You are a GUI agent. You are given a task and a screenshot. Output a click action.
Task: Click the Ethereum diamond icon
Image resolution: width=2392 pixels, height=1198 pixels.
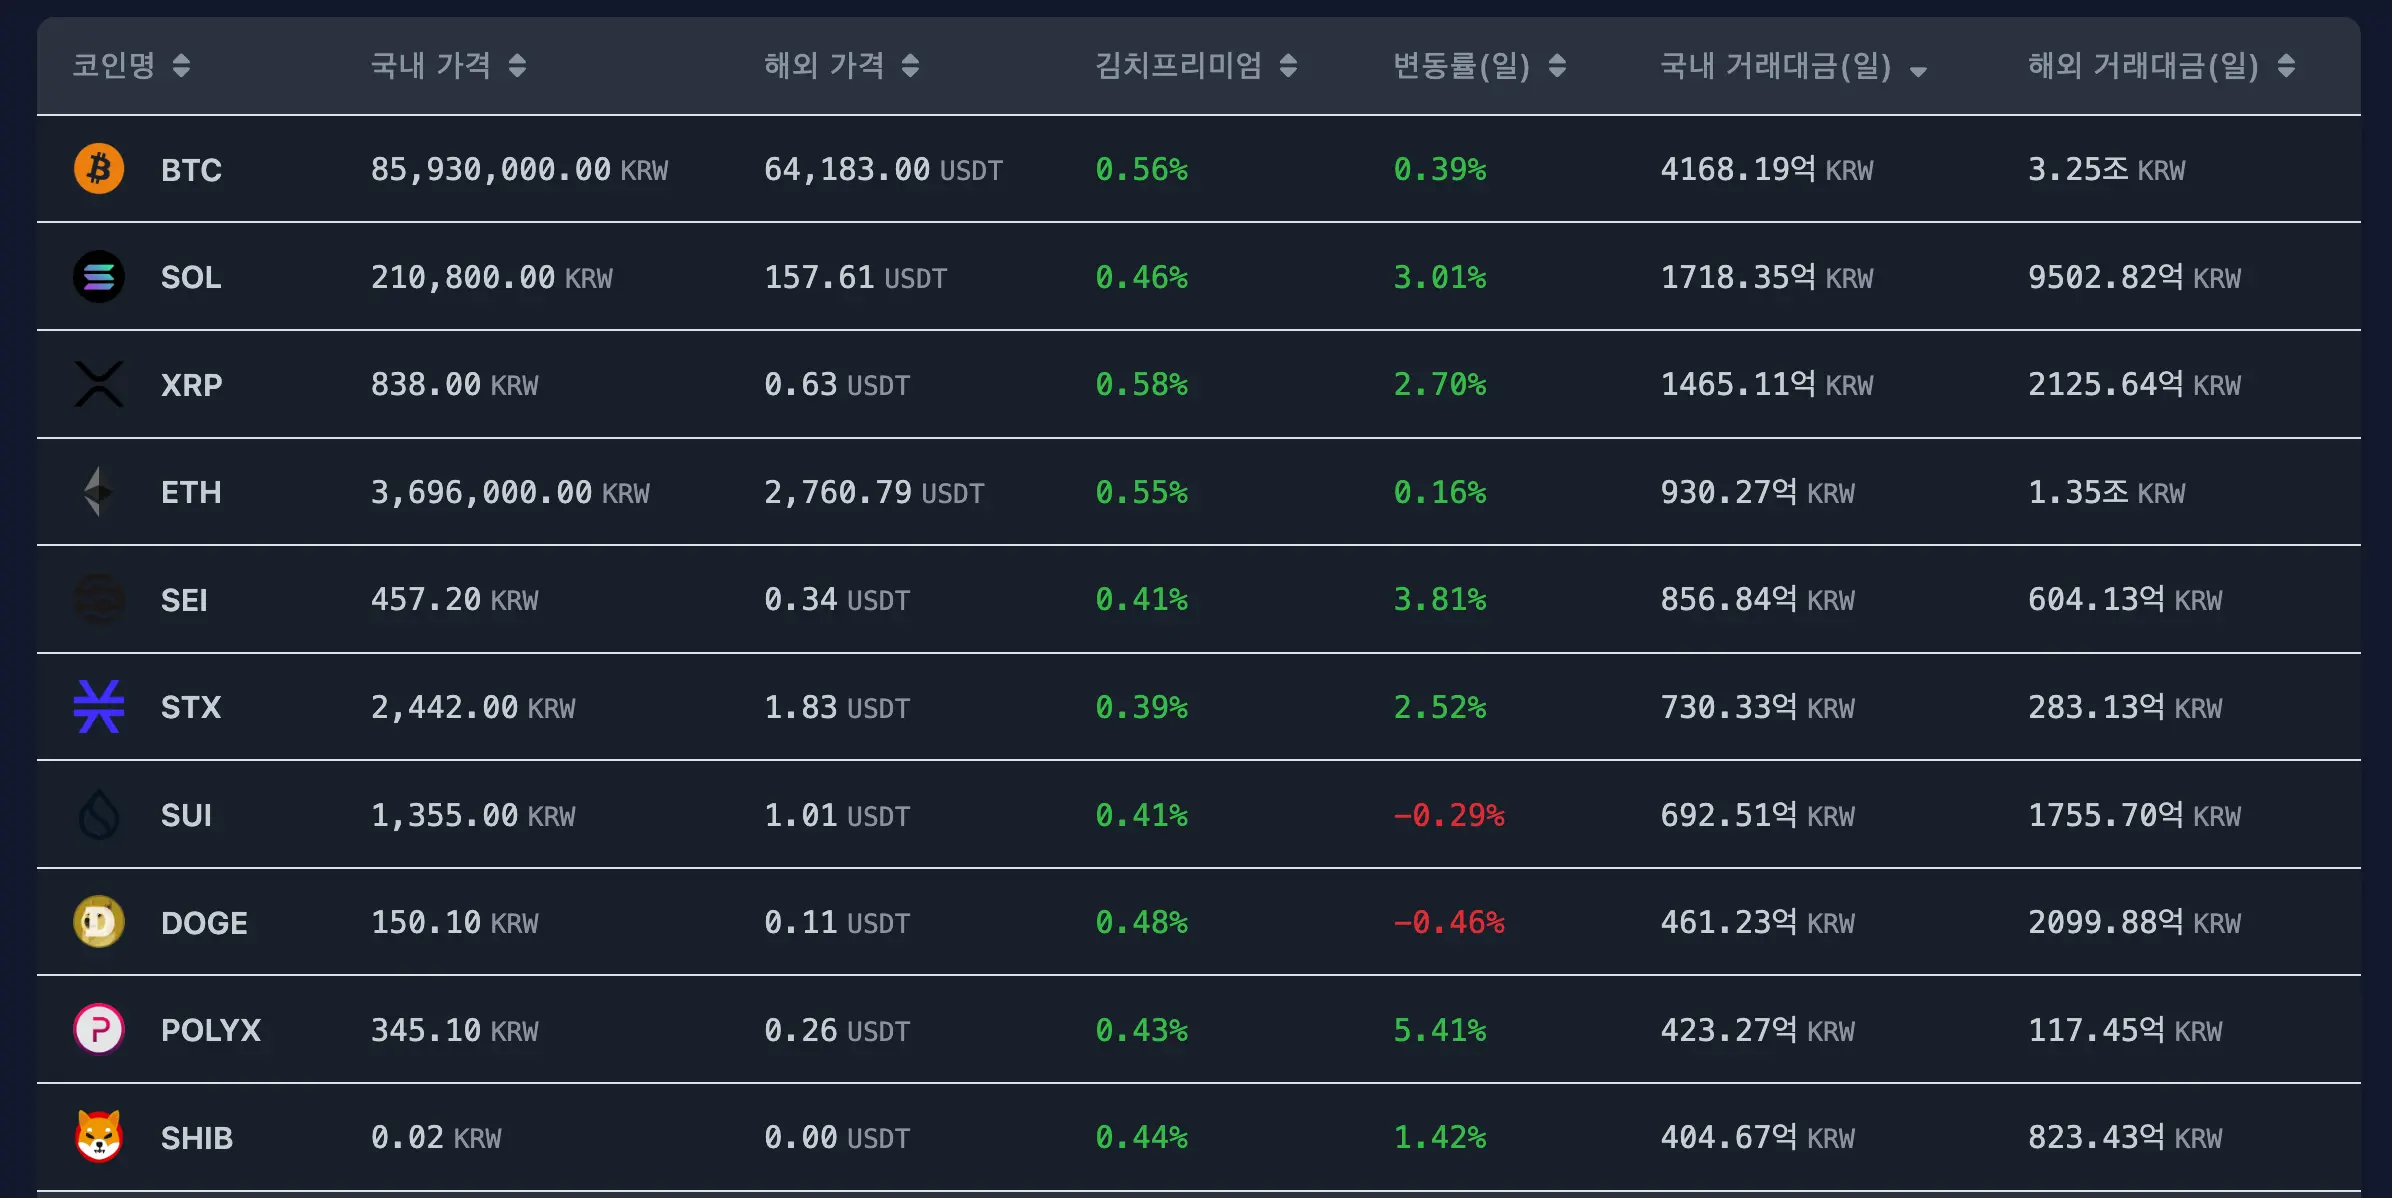(99, 492)
